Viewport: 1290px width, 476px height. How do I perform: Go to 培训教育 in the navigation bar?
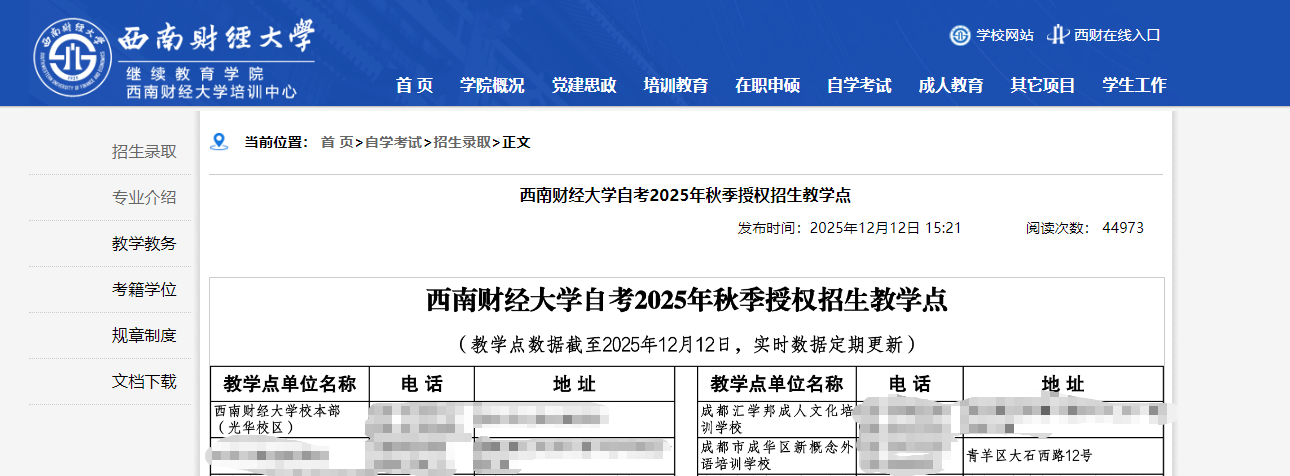(676, 86)
